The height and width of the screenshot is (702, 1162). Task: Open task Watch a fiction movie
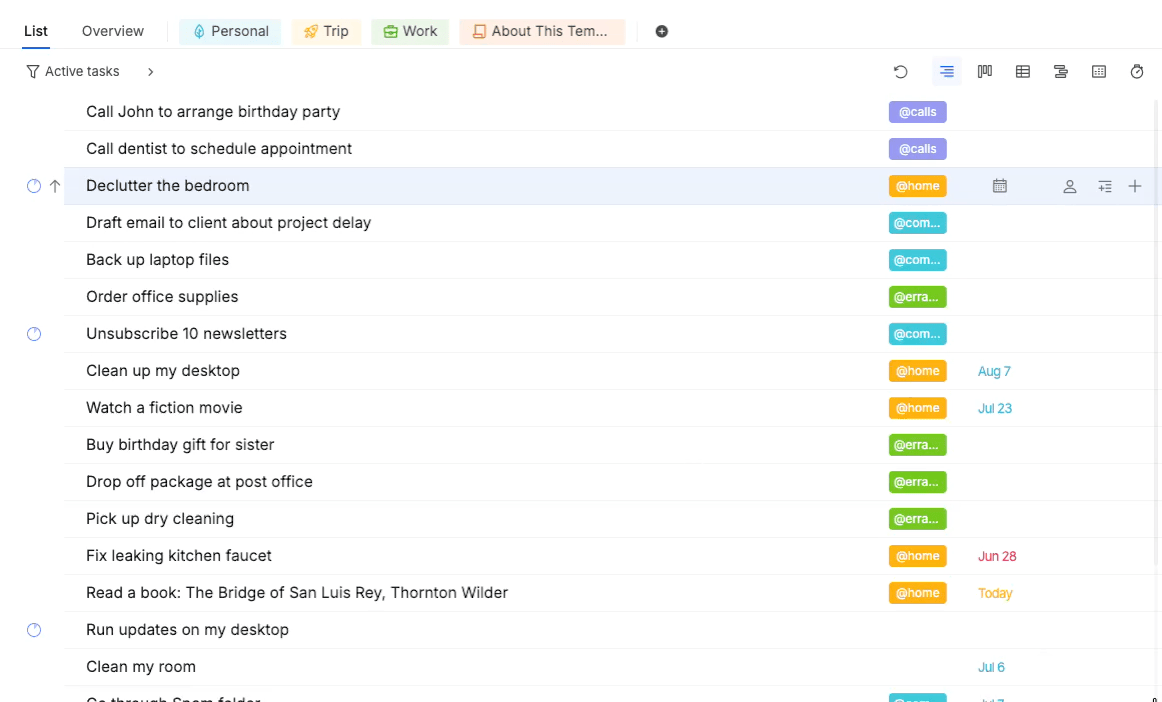164,408
